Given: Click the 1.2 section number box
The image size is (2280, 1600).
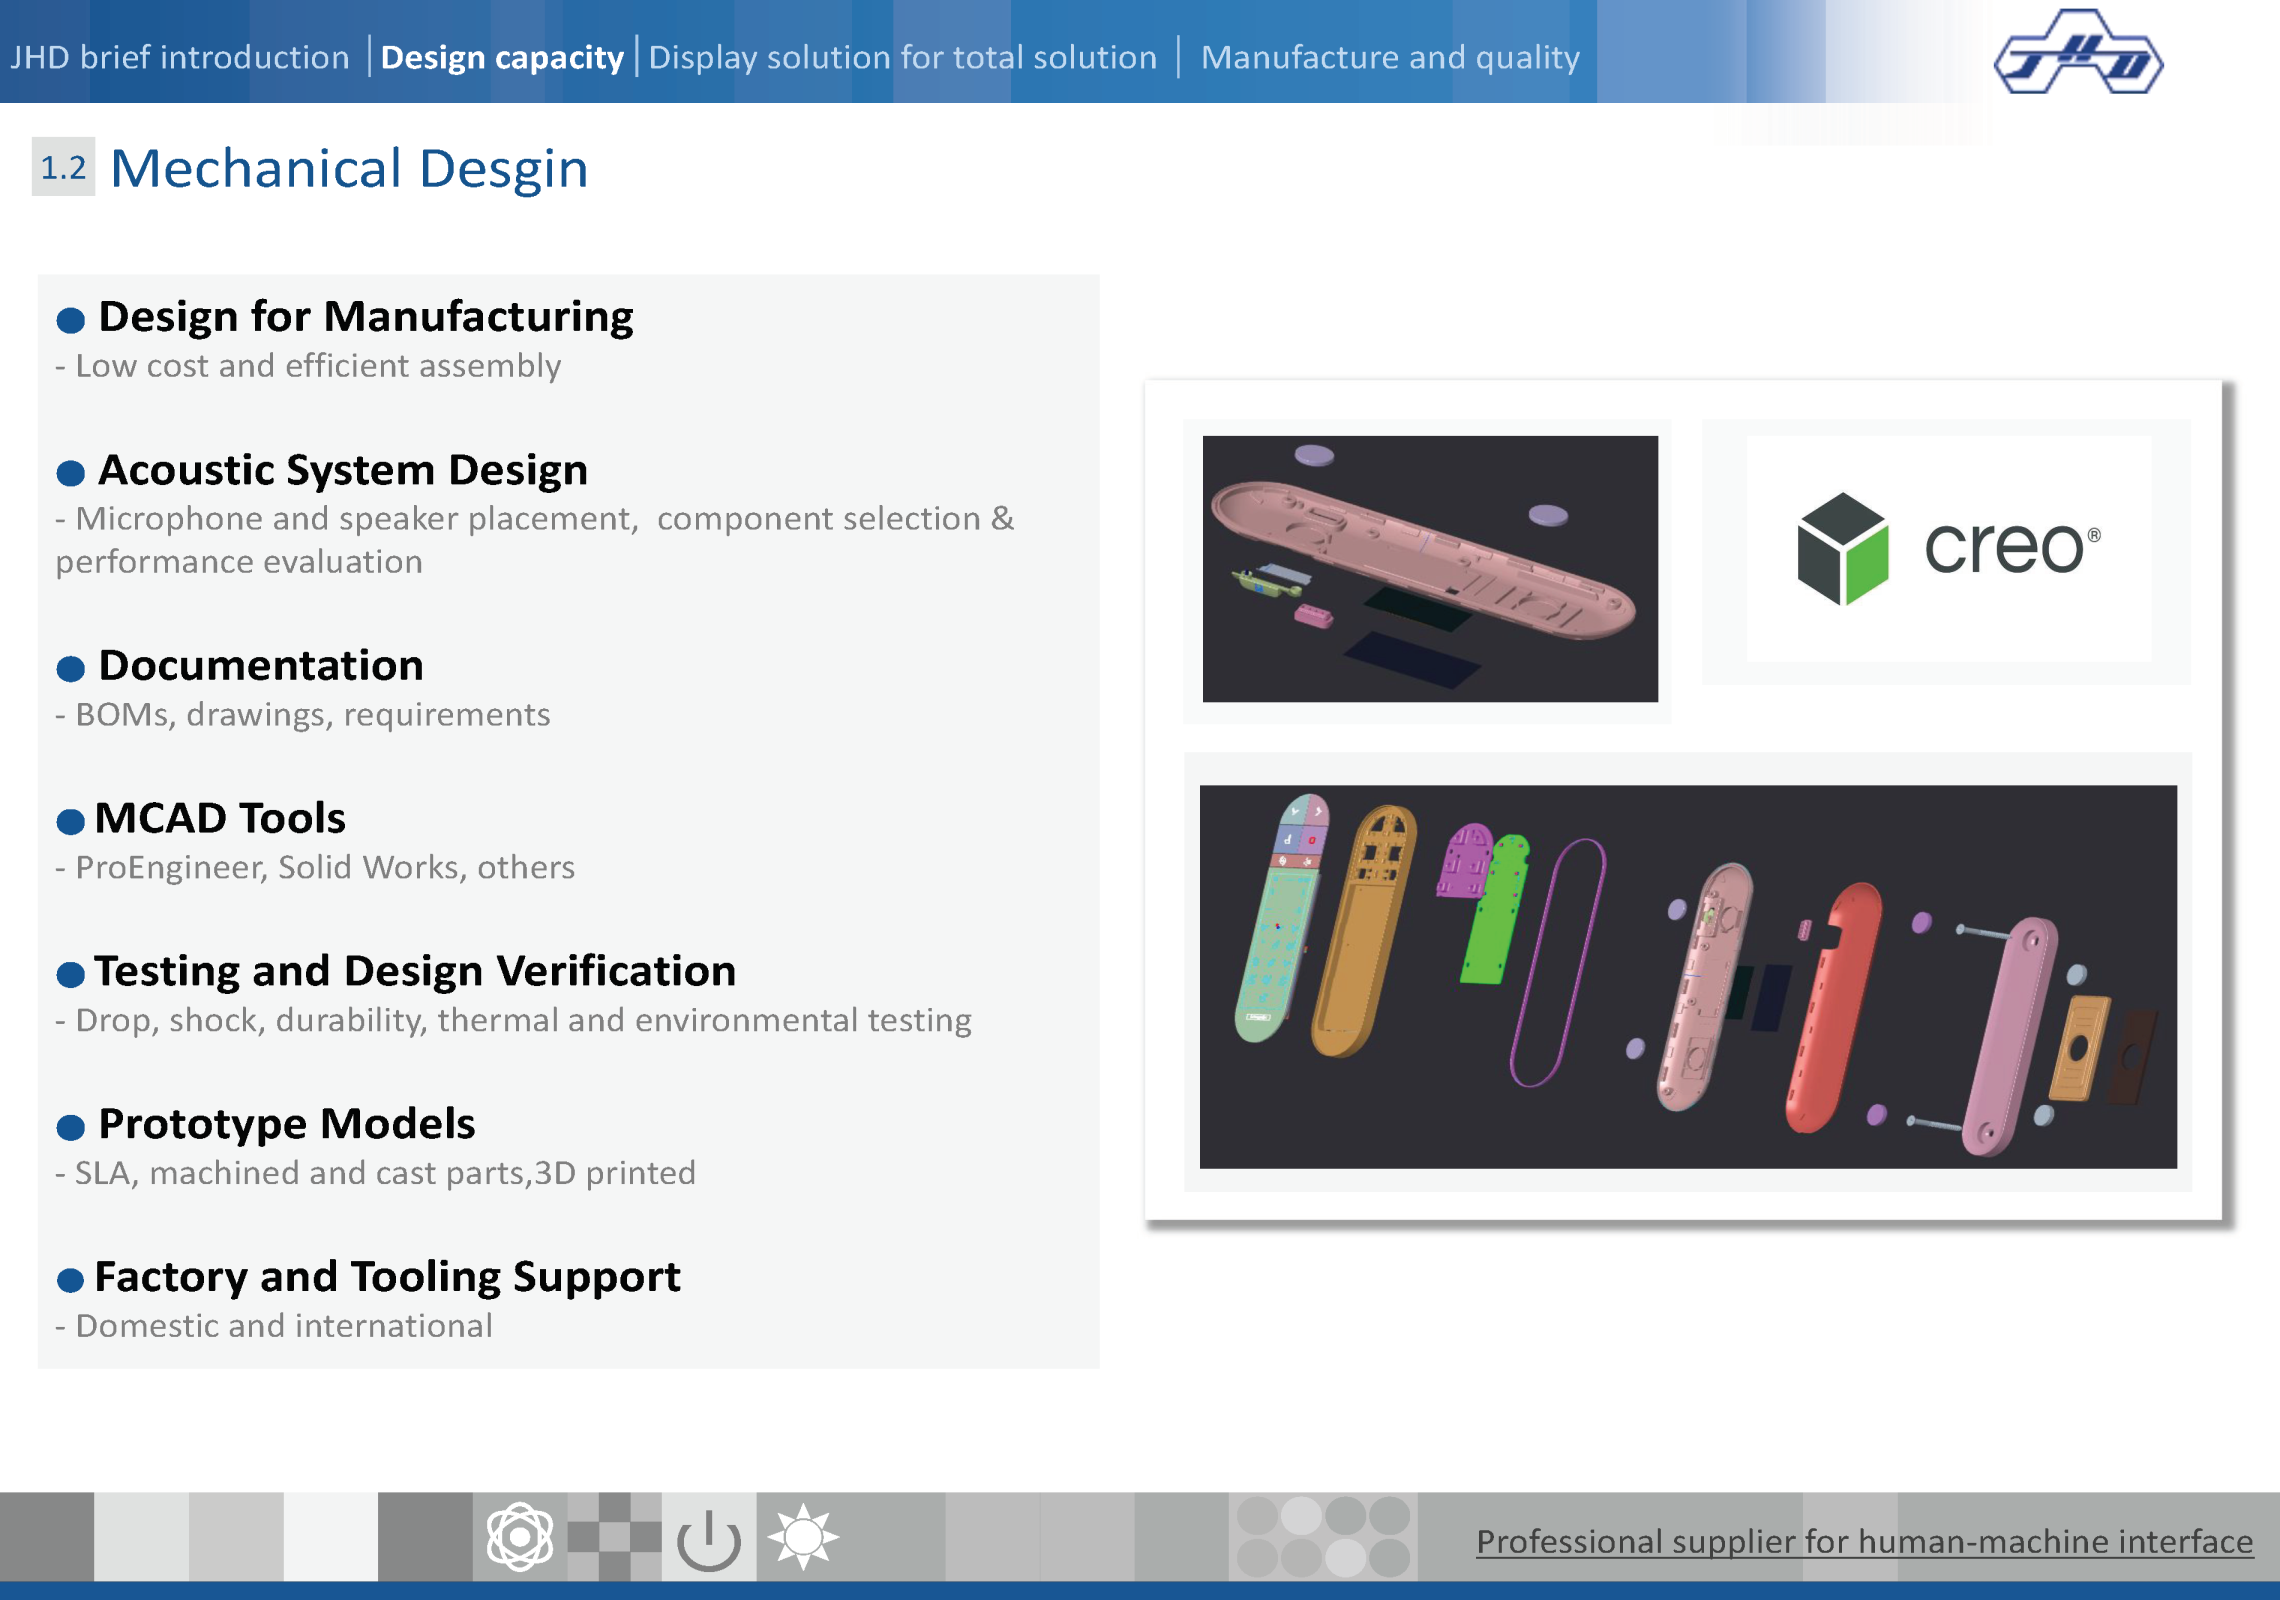Looking at the screenshot, I should click(x=63, y=167).
